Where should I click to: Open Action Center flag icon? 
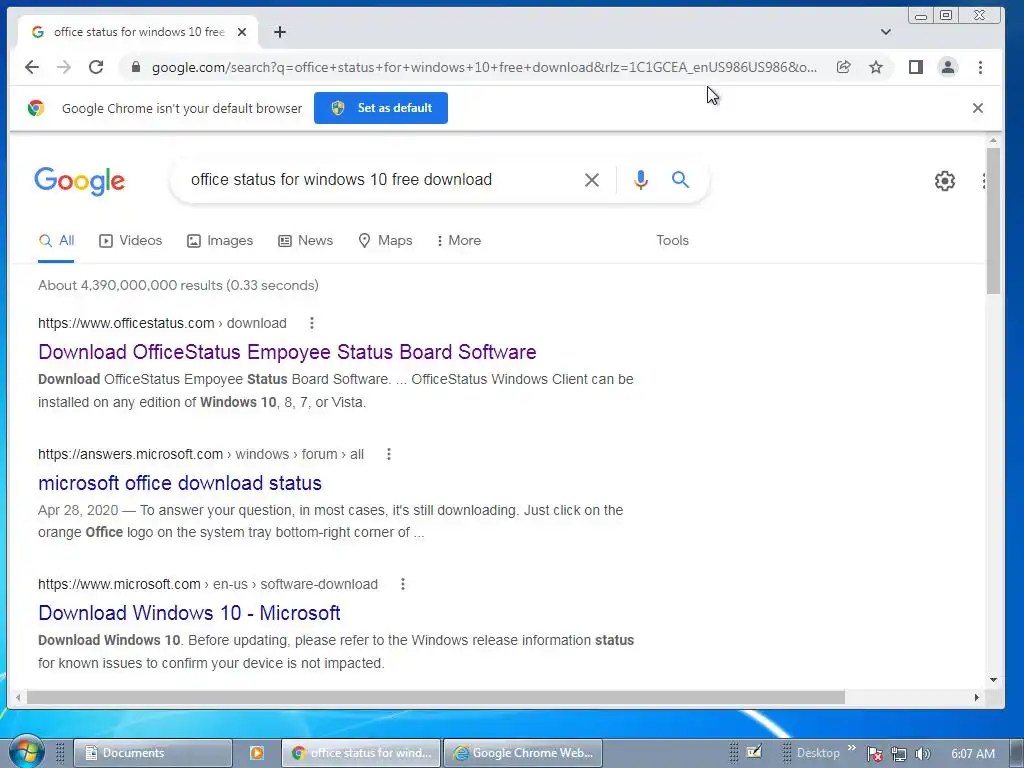[x=874, y=754]
